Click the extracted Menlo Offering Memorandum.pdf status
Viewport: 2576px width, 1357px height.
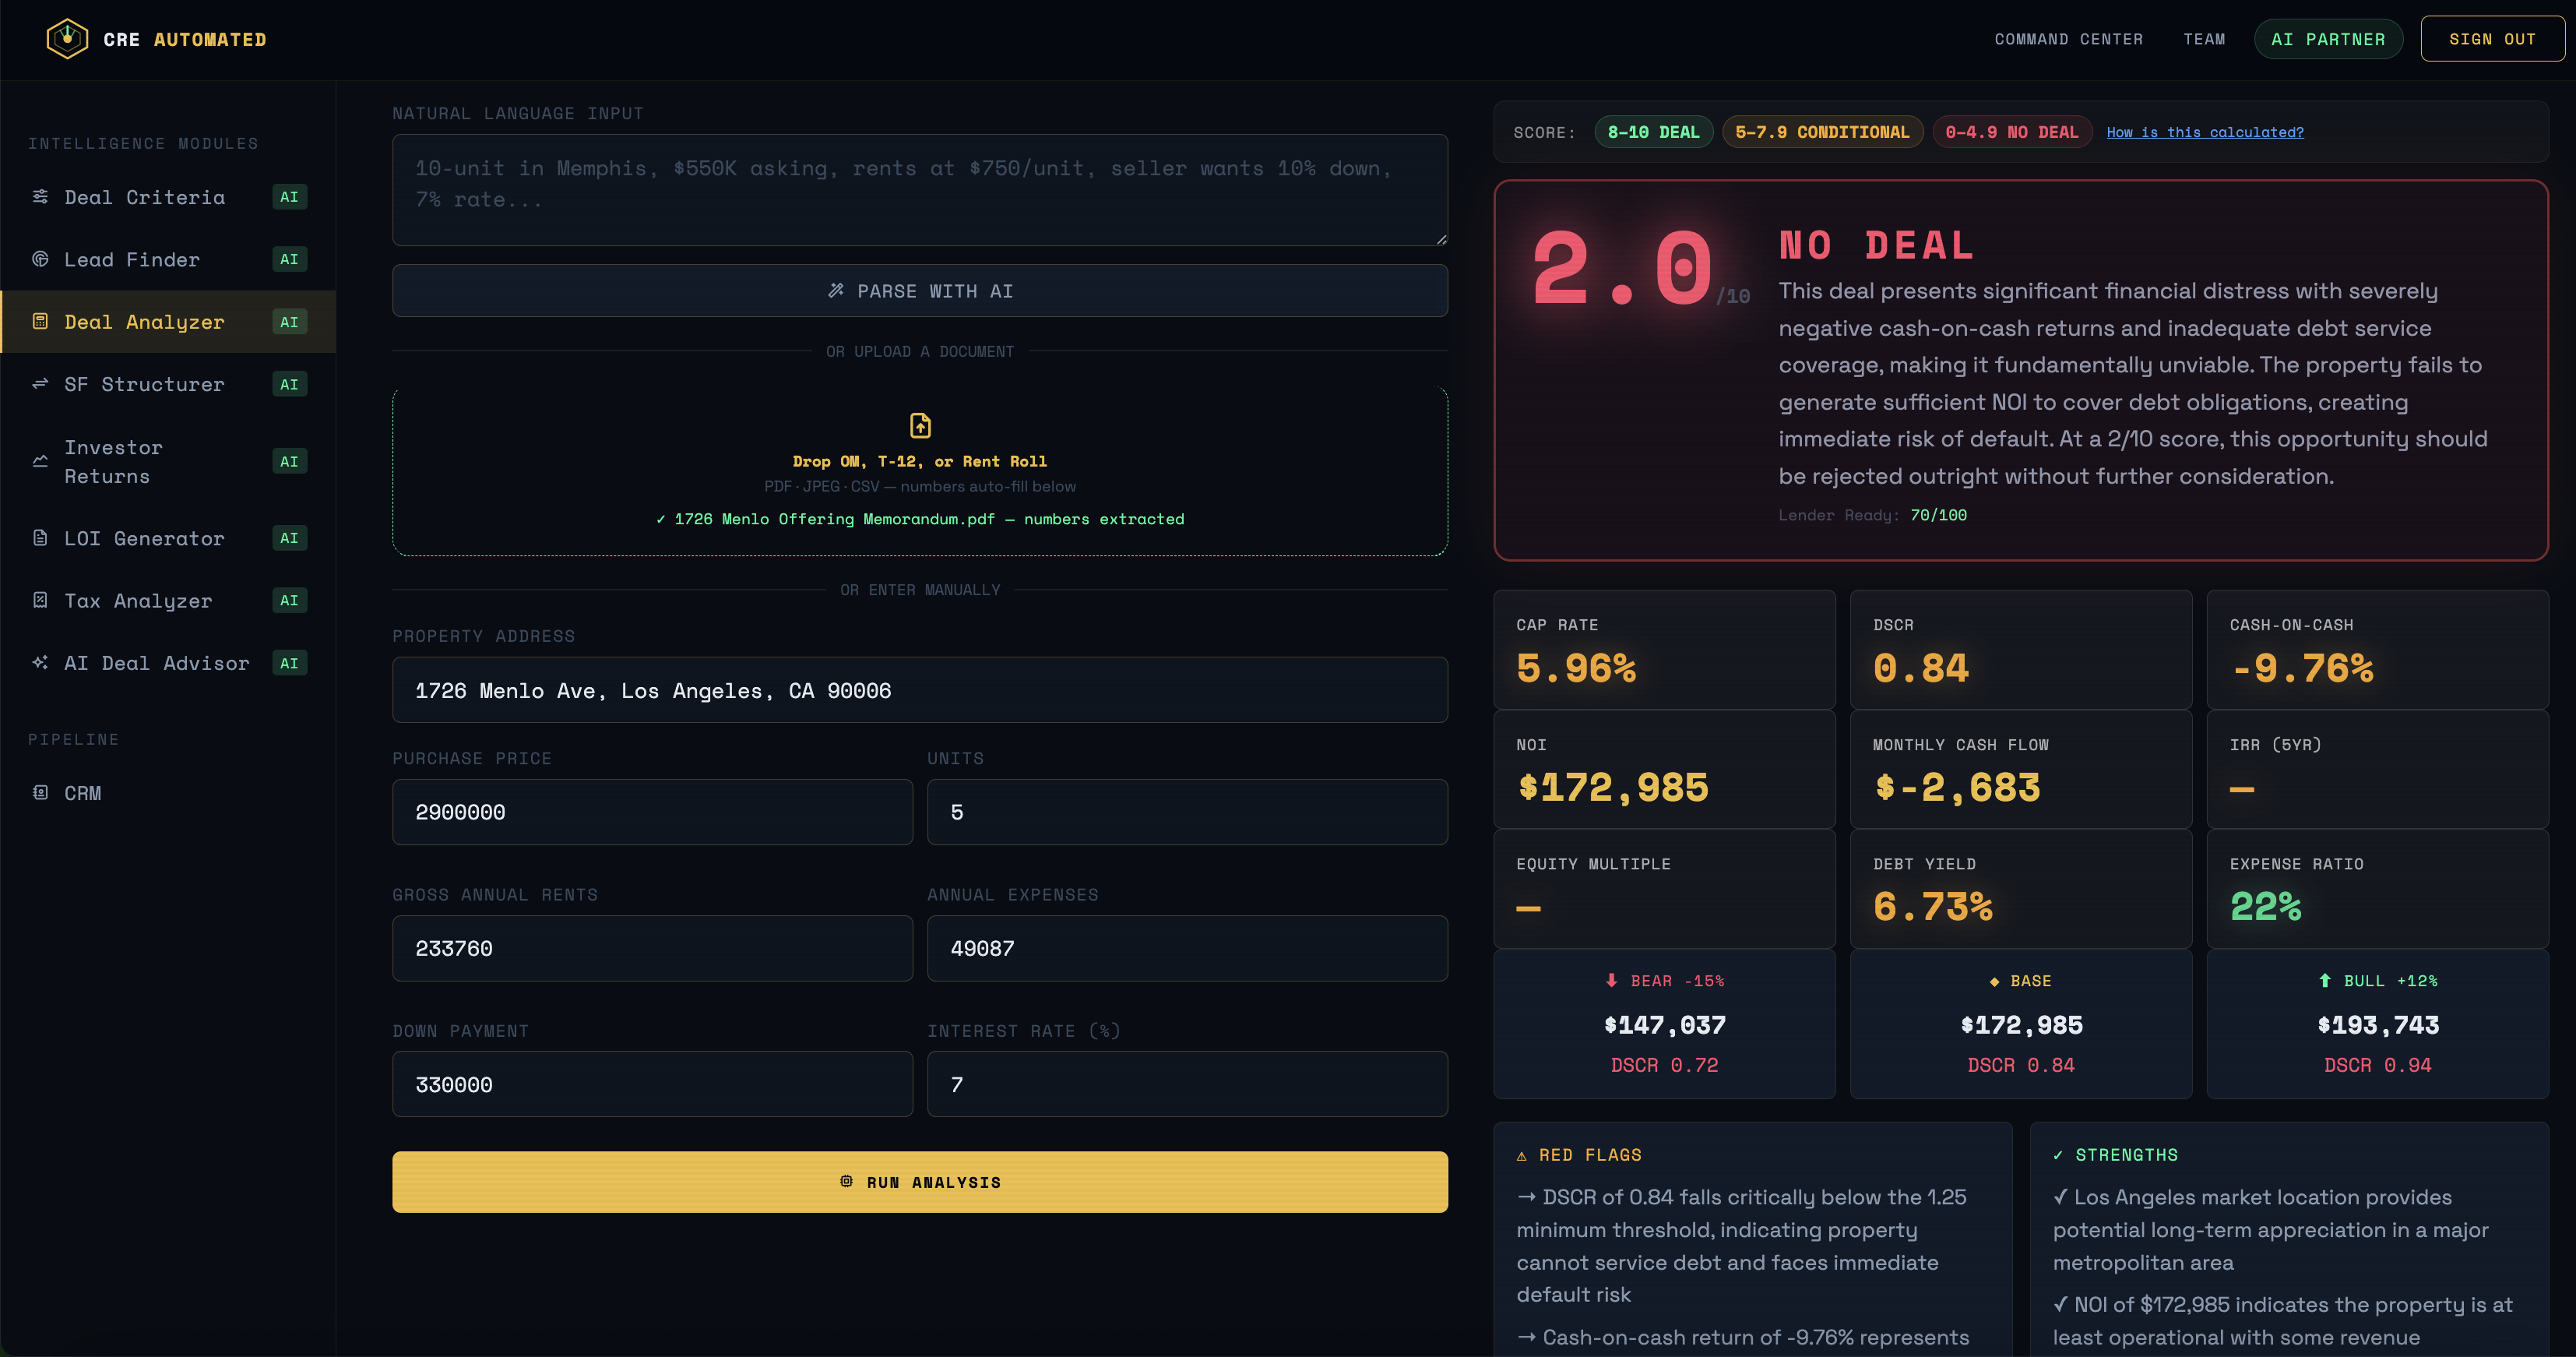pos(920,518)
